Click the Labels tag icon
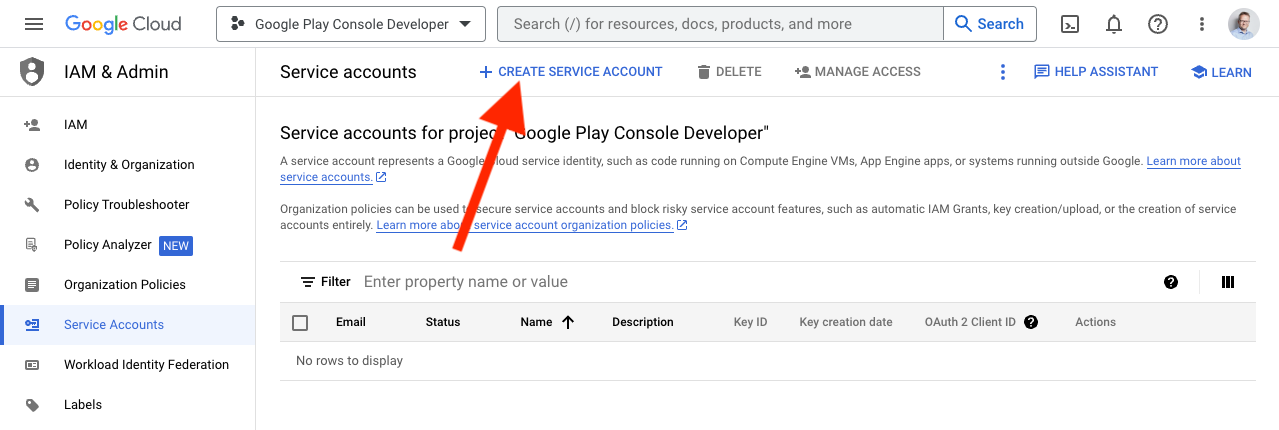 [x=32, y=405]
